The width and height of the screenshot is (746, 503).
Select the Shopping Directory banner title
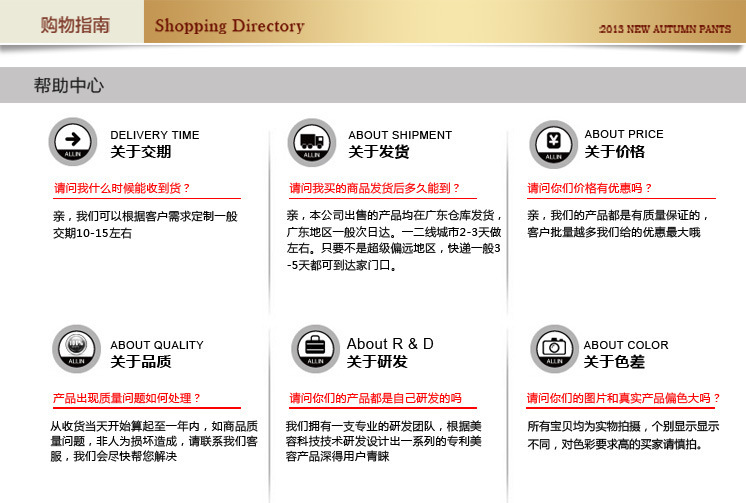pyautogui.click(x=229, y=25)
